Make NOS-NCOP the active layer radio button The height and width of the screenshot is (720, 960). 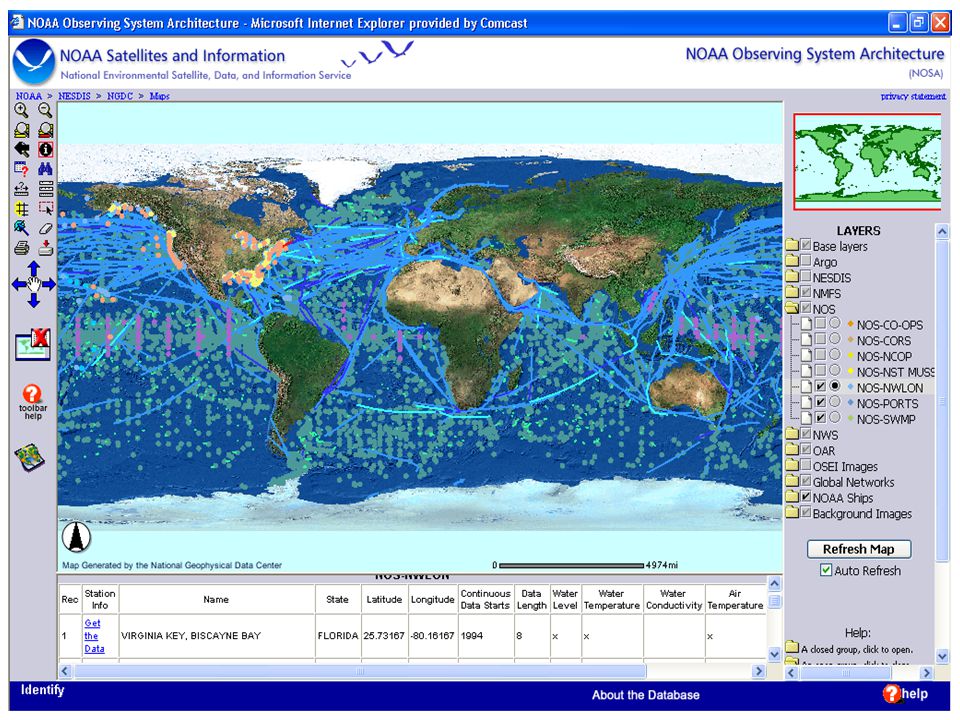834,354
